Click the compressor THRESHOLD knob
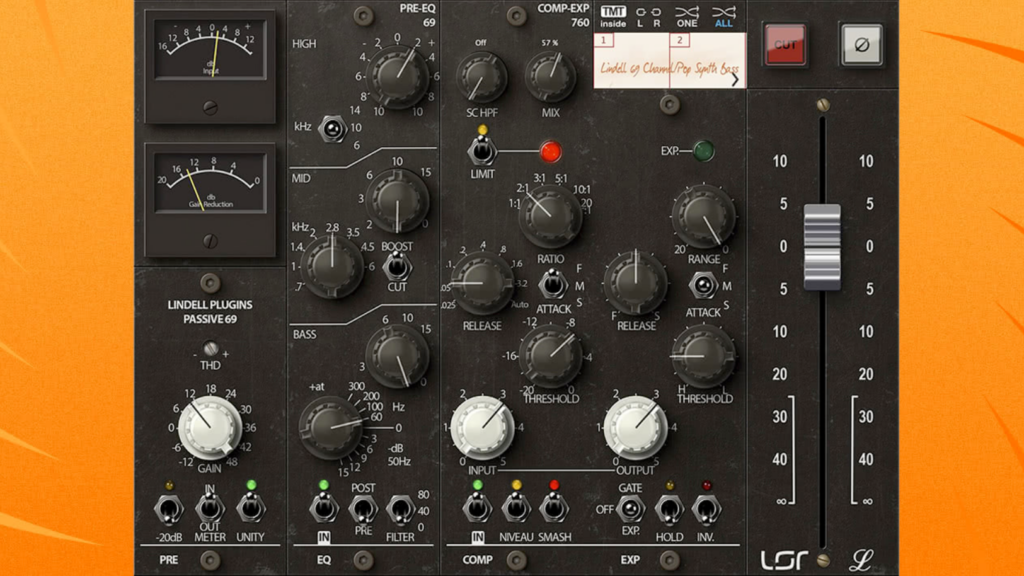This screenshot has width=1024, height=576. click(551, 357)
